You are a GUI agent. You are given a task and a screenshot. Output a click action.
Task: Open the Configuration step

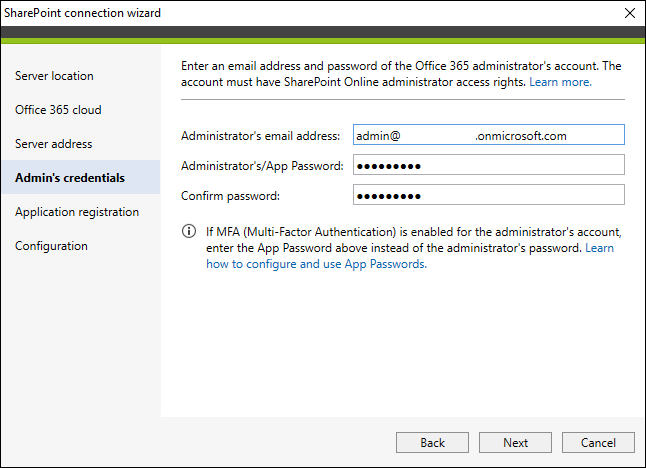point(51,246)
